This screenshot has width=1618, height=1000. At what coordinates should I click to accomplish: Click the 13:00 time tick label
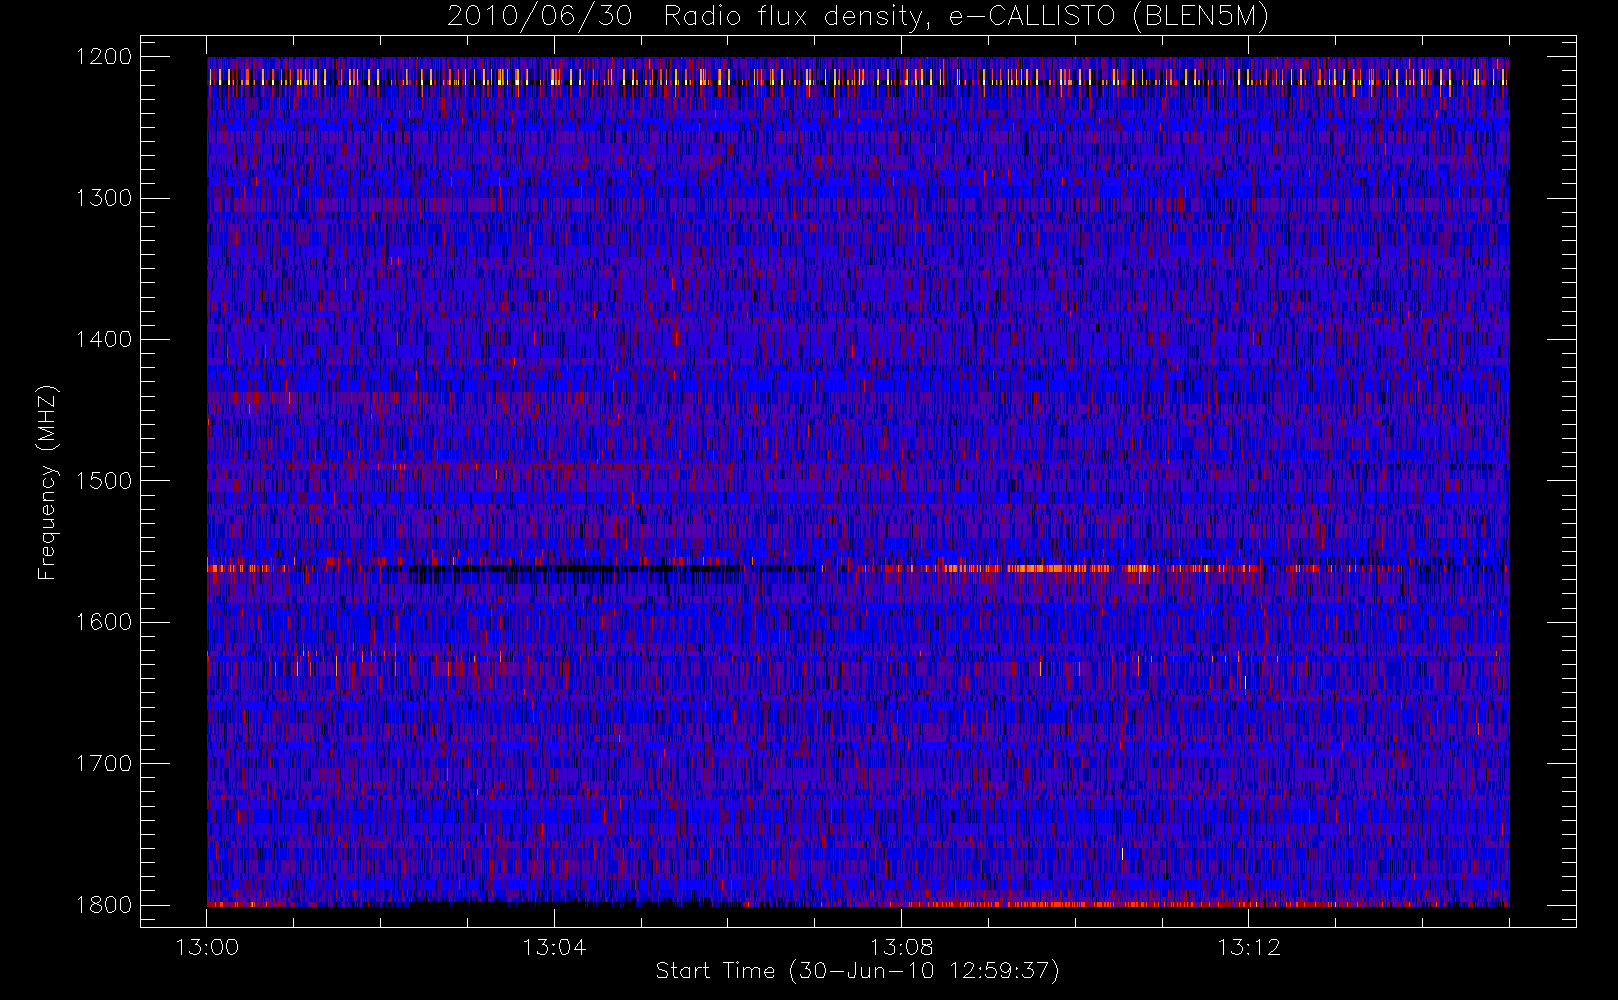[x=207, y=947]
